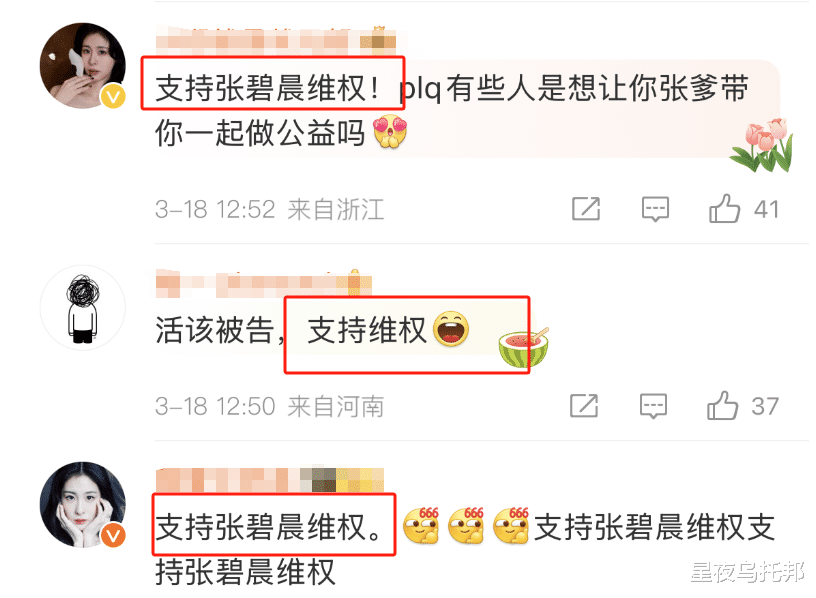Screen dimensions: 816x598
Task: Click the yellow verified badge on first avatar
Action: (x=113, y=96)
